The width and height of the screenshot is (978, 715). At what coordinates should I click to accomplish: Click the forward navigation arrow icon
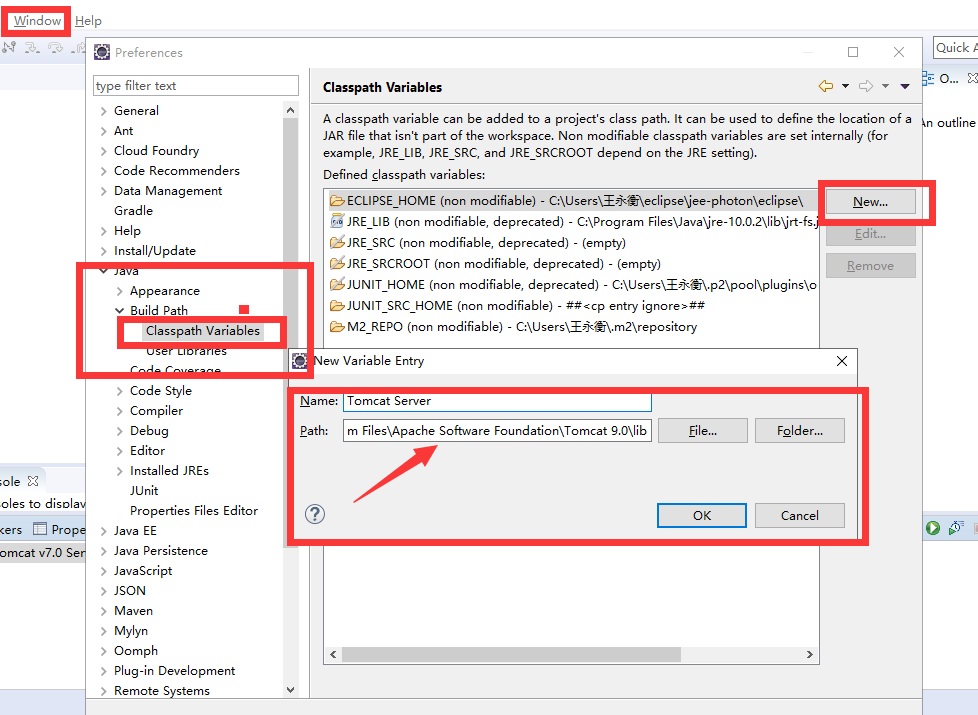(x=866, y=86)
